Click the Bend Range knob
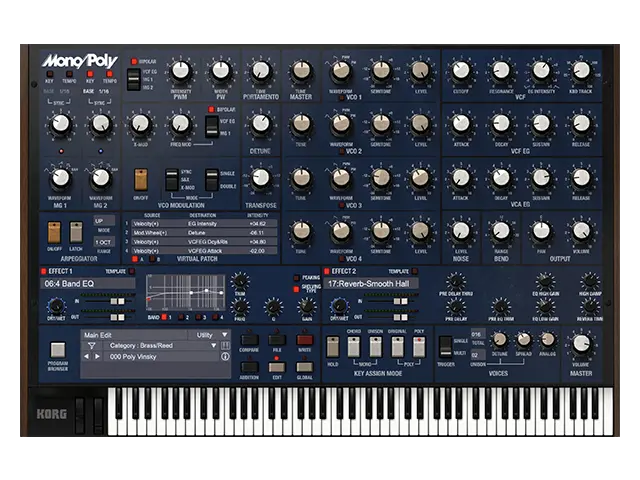Image resolution: width=640 pixels, height=480 pixels. click(x=501, y=231)
